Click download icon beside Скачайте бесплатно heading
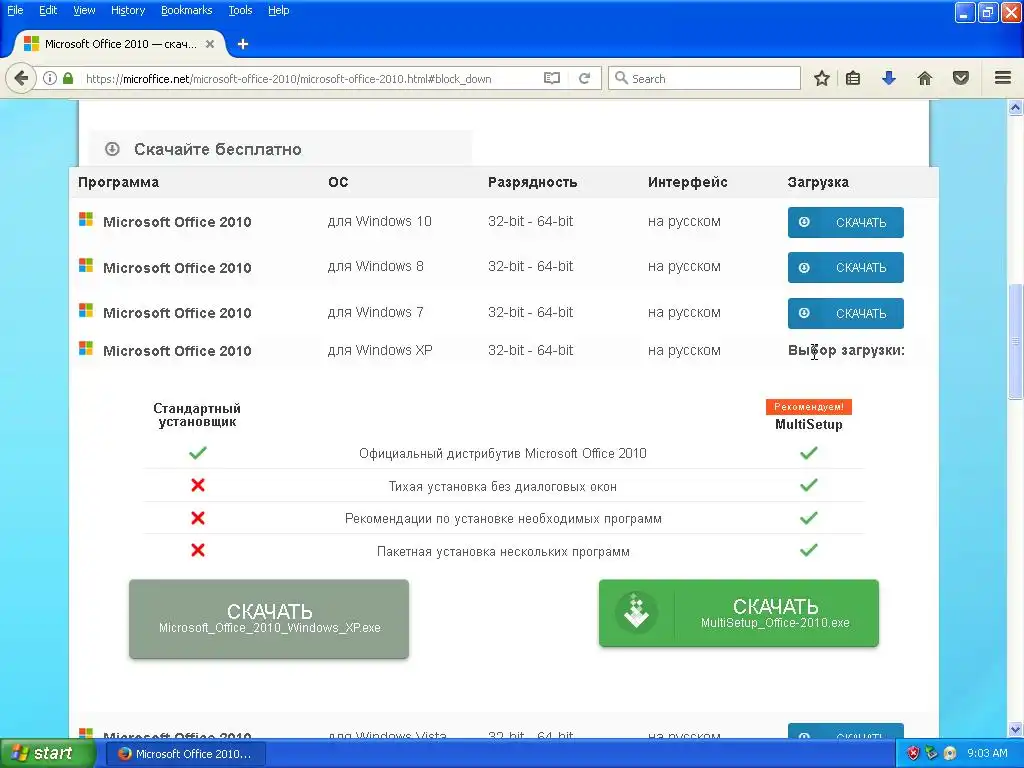This screenshot has width=1024, height=768. (x=112, y=149)
